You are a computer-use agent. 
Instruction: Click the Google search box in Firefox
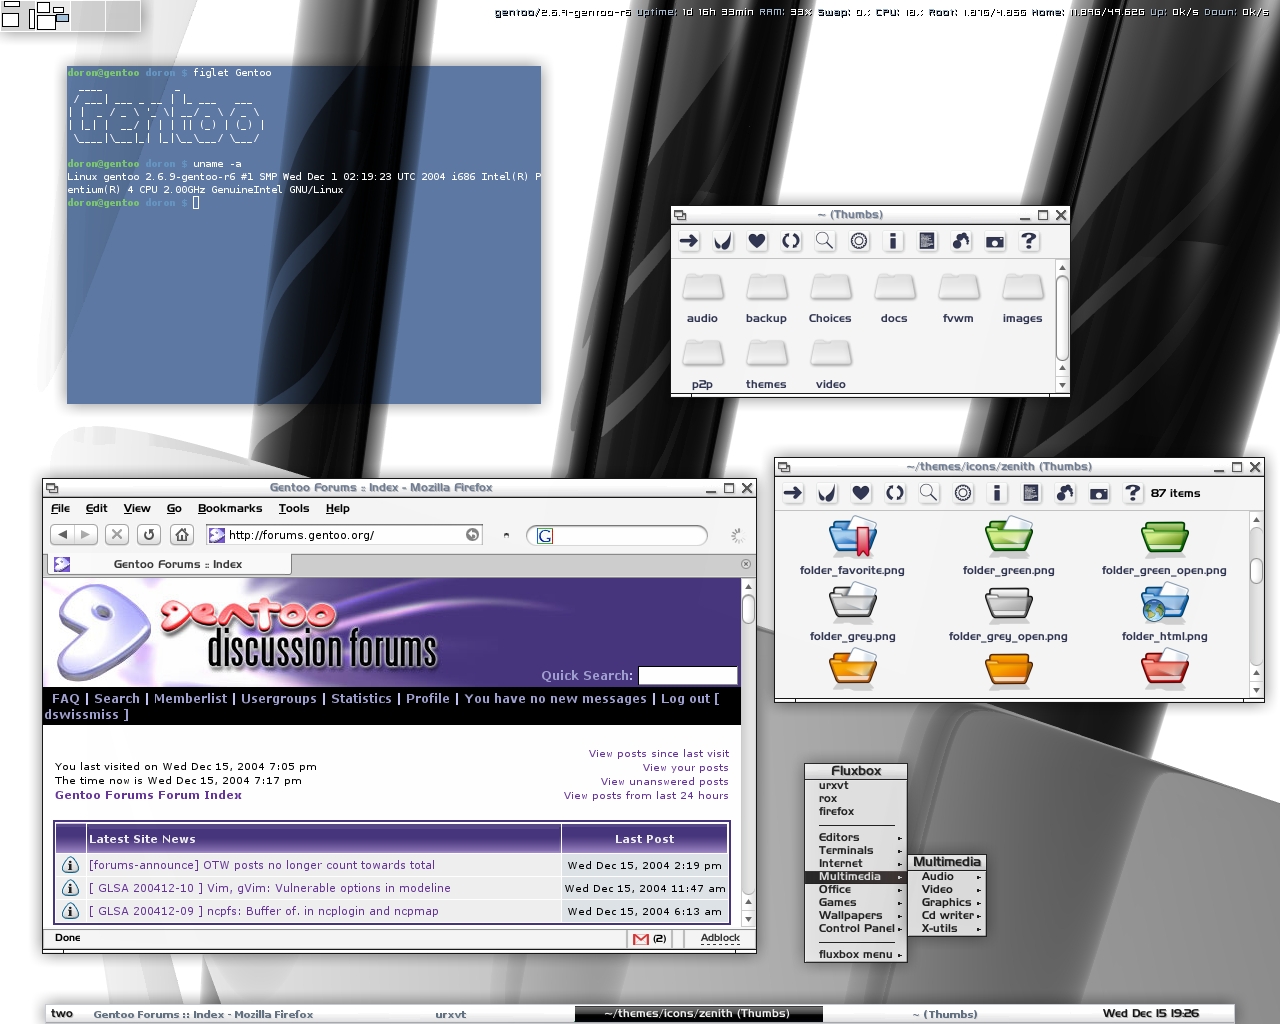tap(618, 536)
